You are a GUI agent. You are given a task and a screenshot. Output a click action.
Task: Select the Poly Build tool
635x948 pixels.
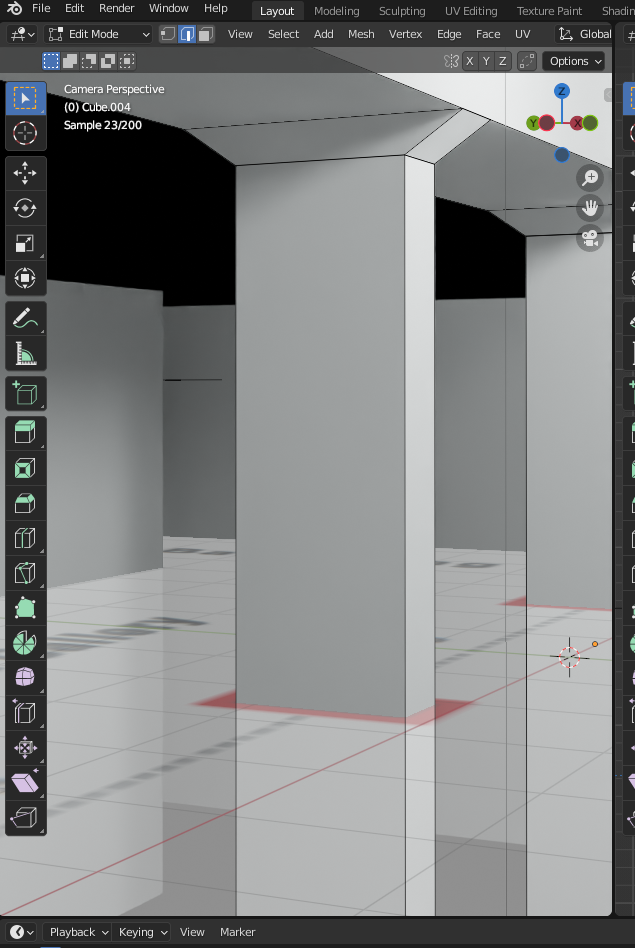25,608
